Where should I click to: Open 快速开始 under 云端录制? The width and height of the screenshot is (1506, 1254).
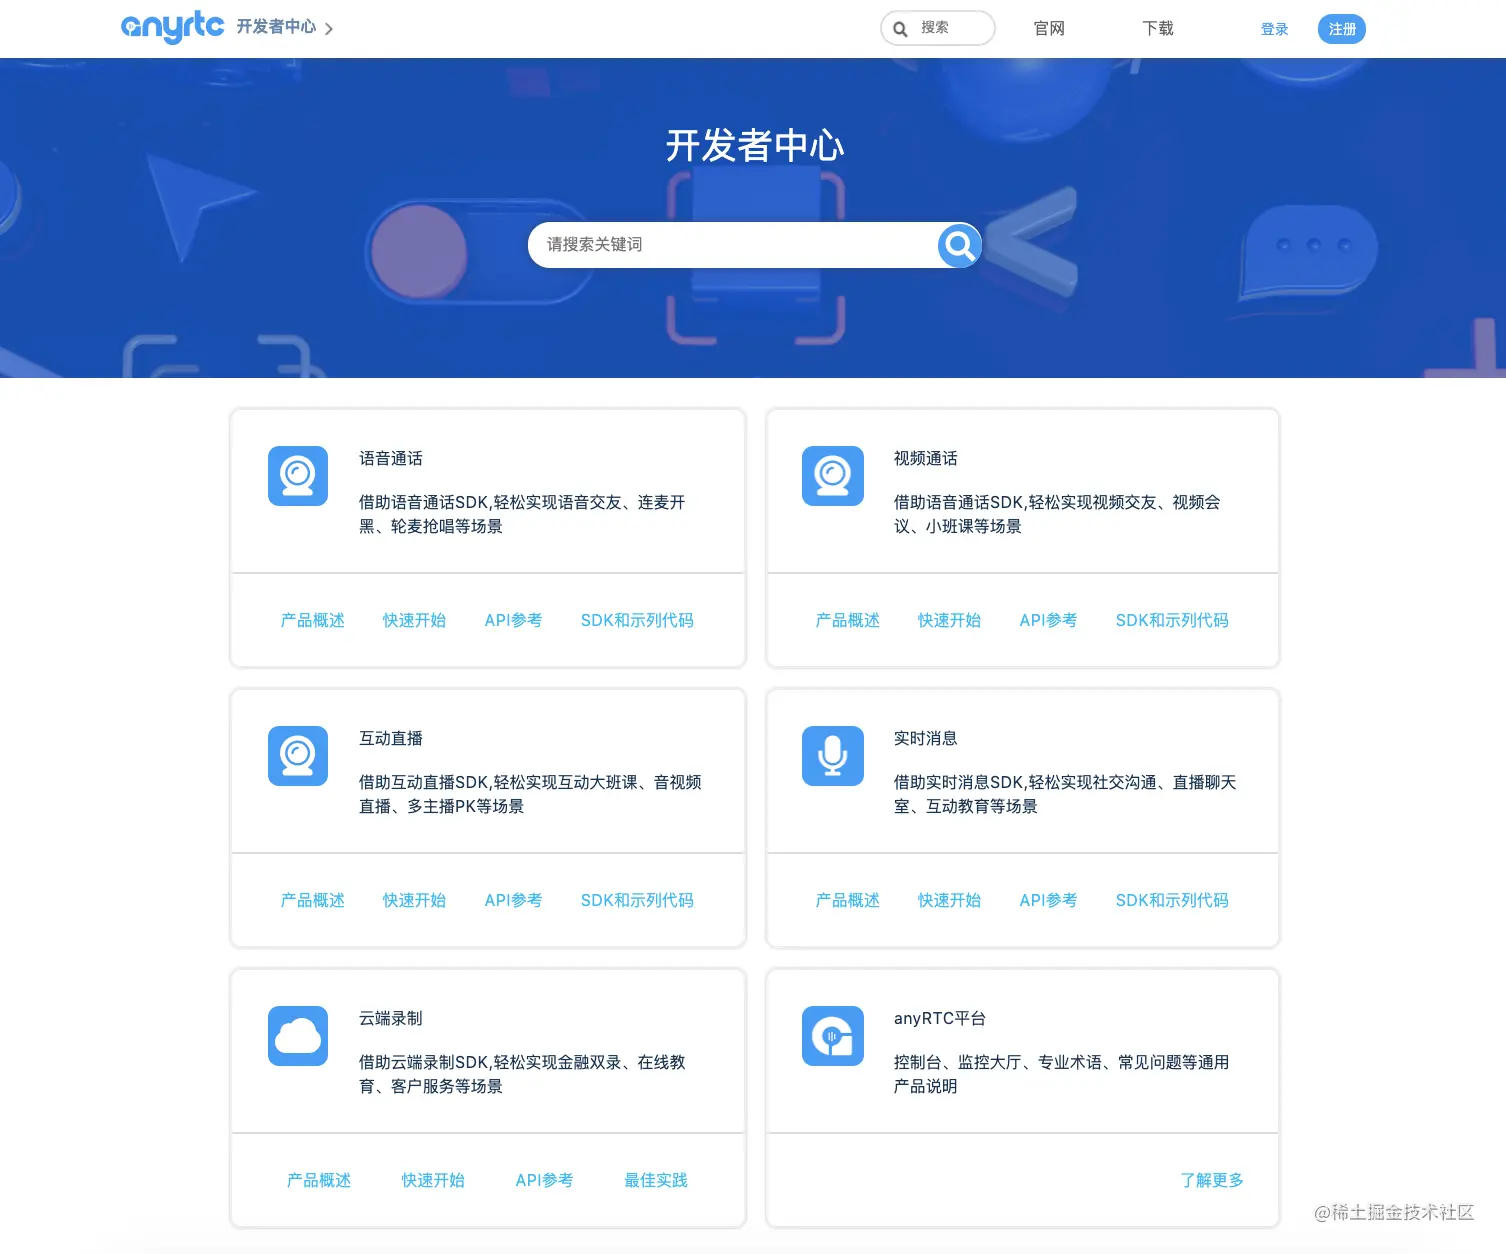tap(433, 1180)
